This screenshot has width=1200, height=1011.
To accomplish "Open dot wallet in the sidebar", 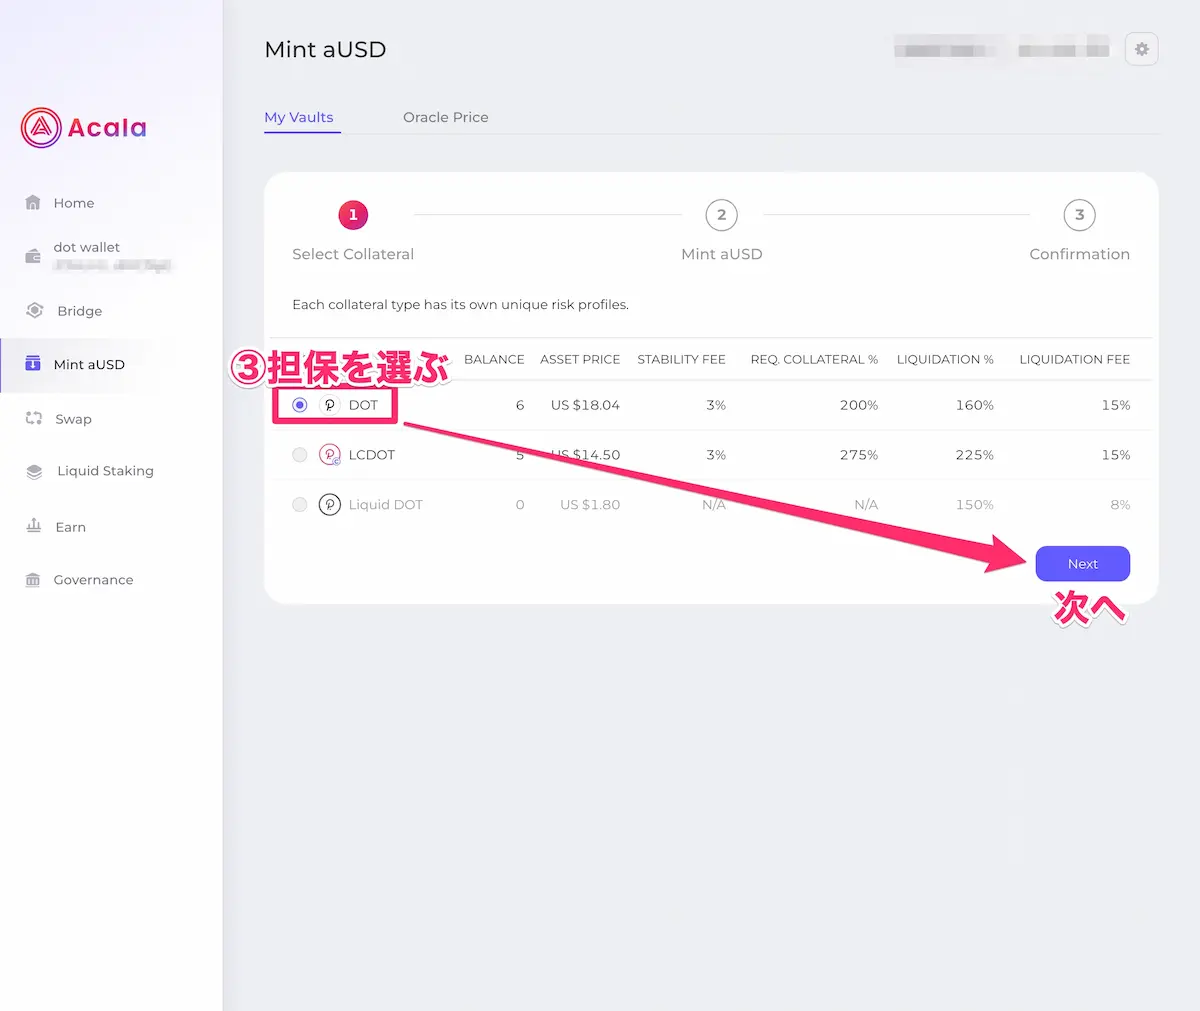I will 86,247.
